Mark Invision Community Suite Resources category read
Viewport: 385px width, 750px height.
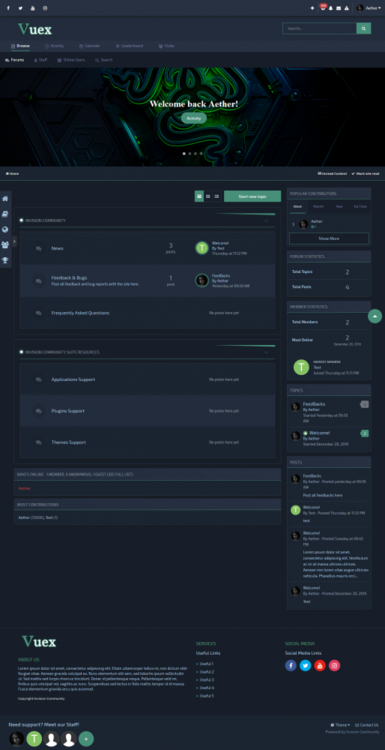pos(22,352)
